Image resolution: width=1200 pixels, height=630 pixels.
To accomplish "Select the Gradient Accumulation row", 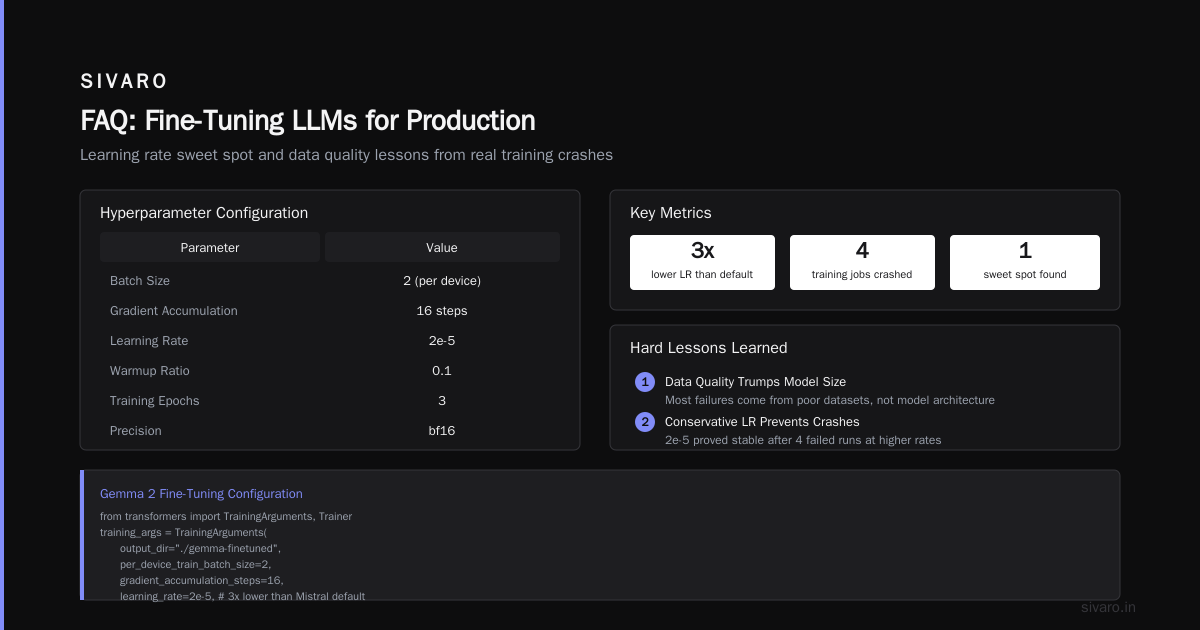I will 330,311.
